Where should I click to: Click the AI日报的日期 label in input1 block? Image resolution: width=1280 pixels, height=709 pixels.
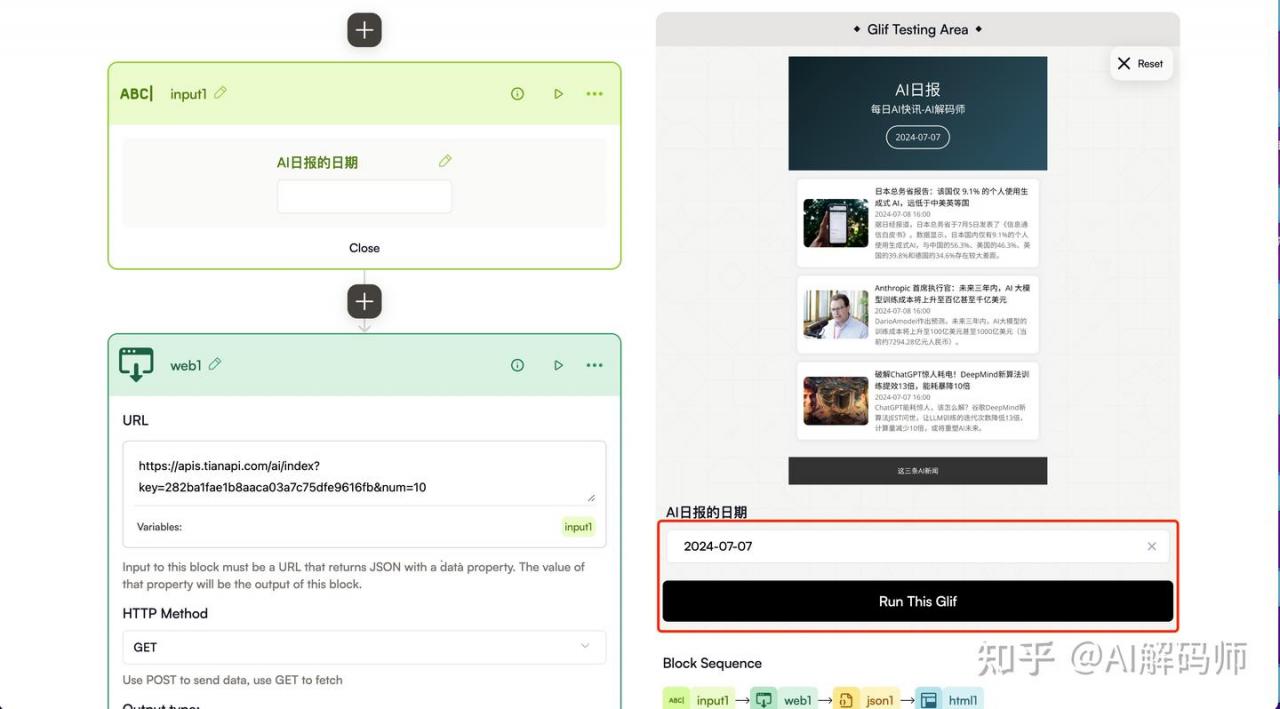[x=317, y=162]
